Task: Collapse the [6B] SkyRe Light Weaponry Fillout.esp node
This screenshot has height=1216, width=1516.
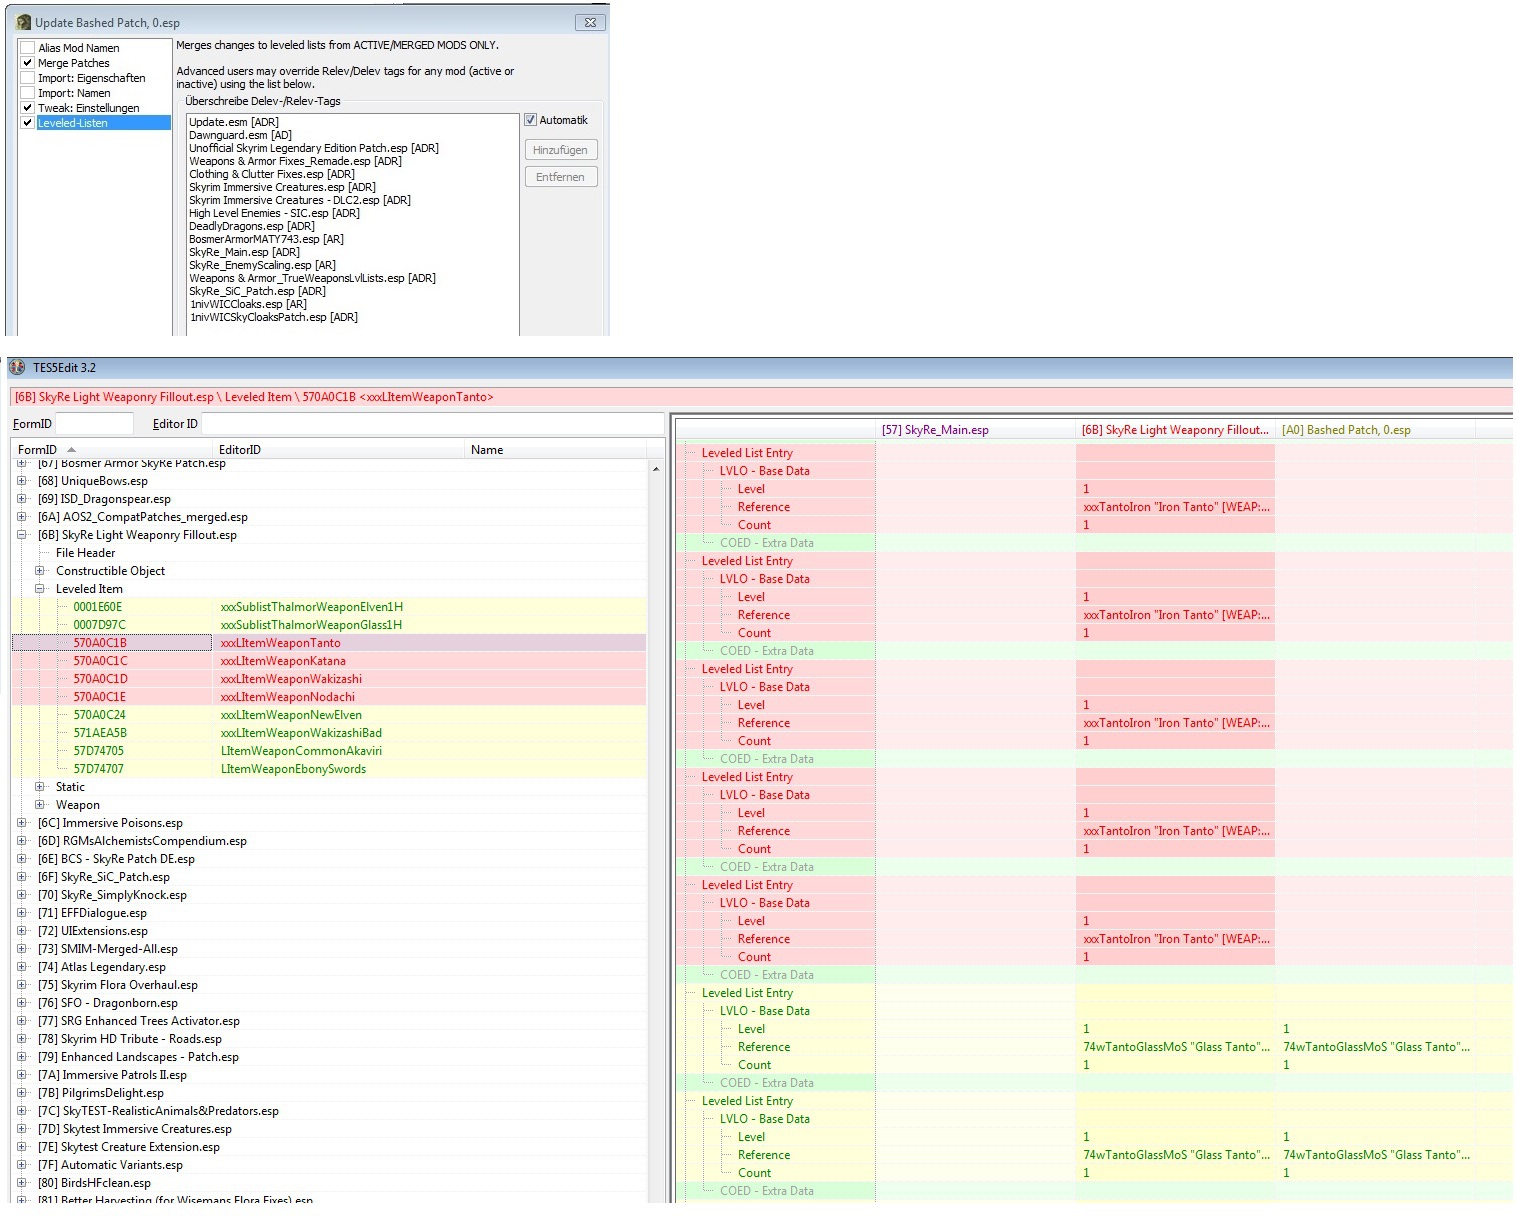Action: point(22,535)
